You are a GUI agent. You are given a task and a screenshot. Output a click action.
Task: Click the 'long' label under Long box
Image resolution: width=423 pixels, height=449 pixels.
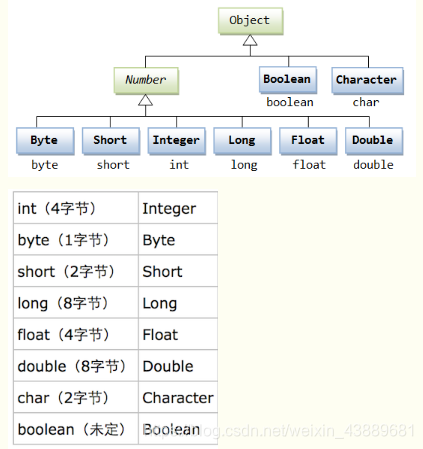coord(244,165)
